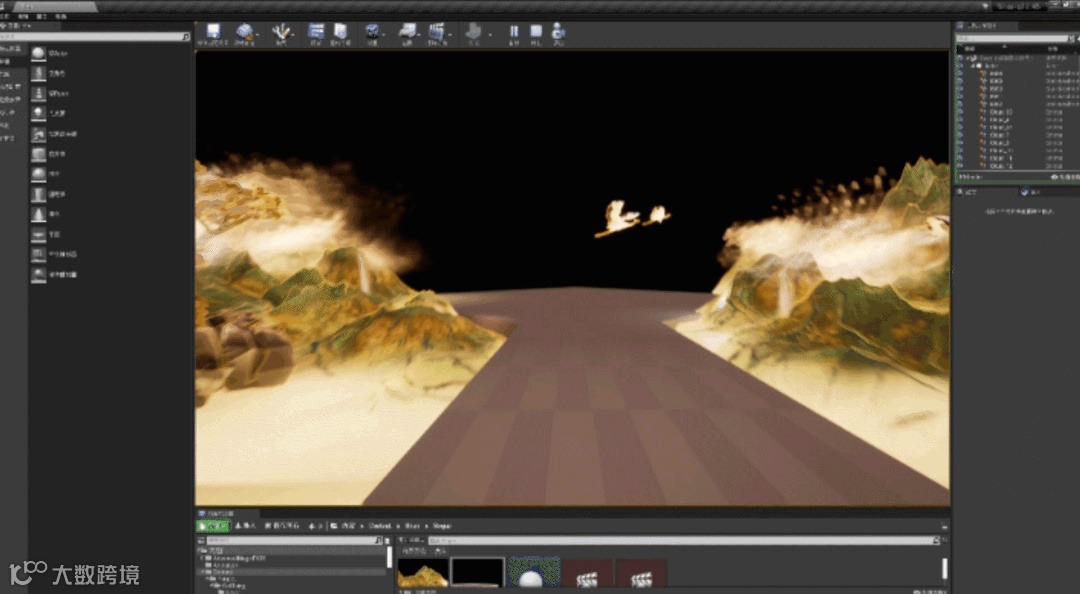
Task: Click the greyed-out Build toolbar icon
Action: point(473,32)
